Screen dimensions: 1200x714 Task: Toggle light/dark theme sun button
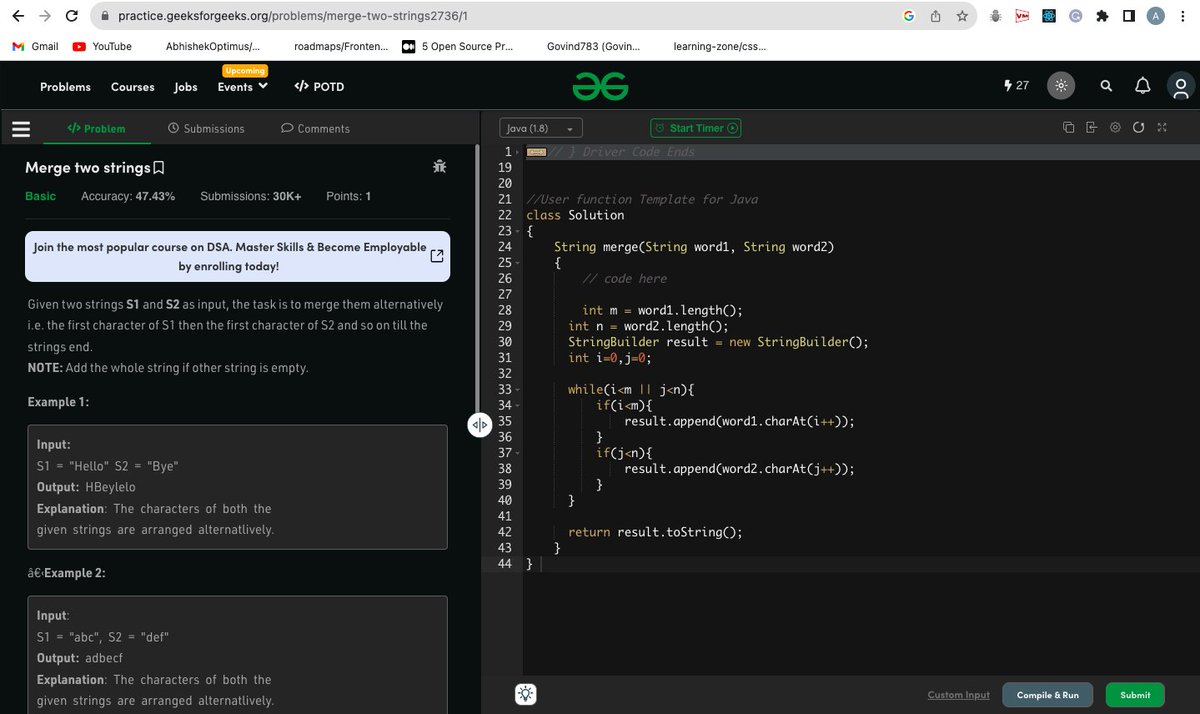[x=1061, y=86]
